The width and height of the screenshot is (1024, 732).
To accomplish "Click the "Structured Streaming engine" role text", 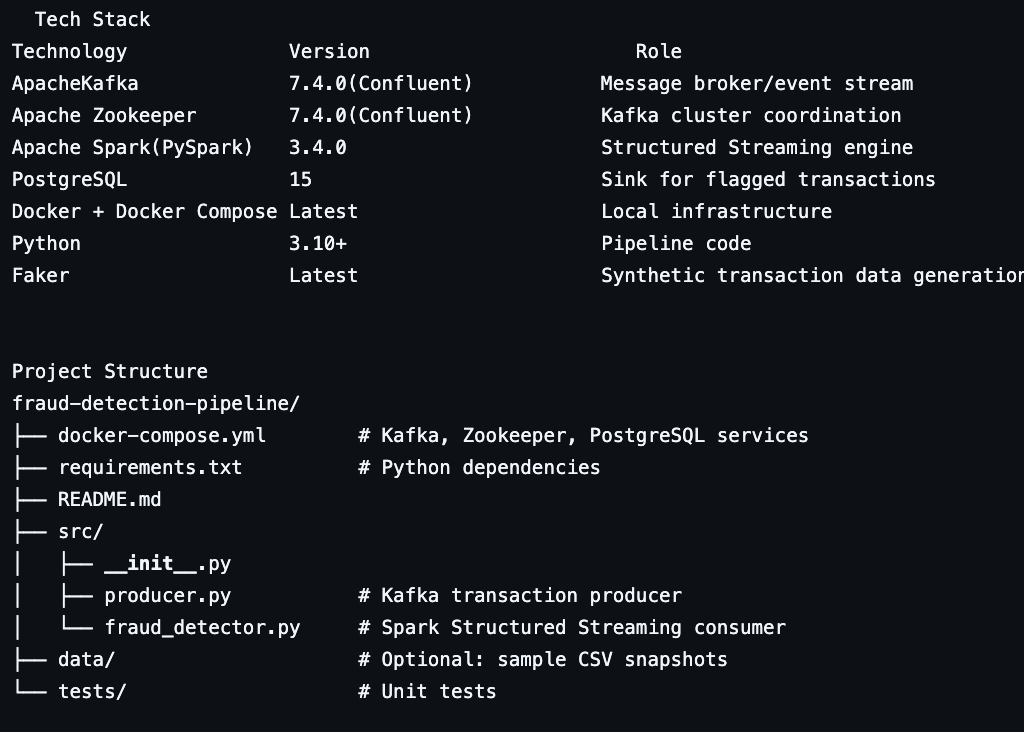I will click(756, 147).
